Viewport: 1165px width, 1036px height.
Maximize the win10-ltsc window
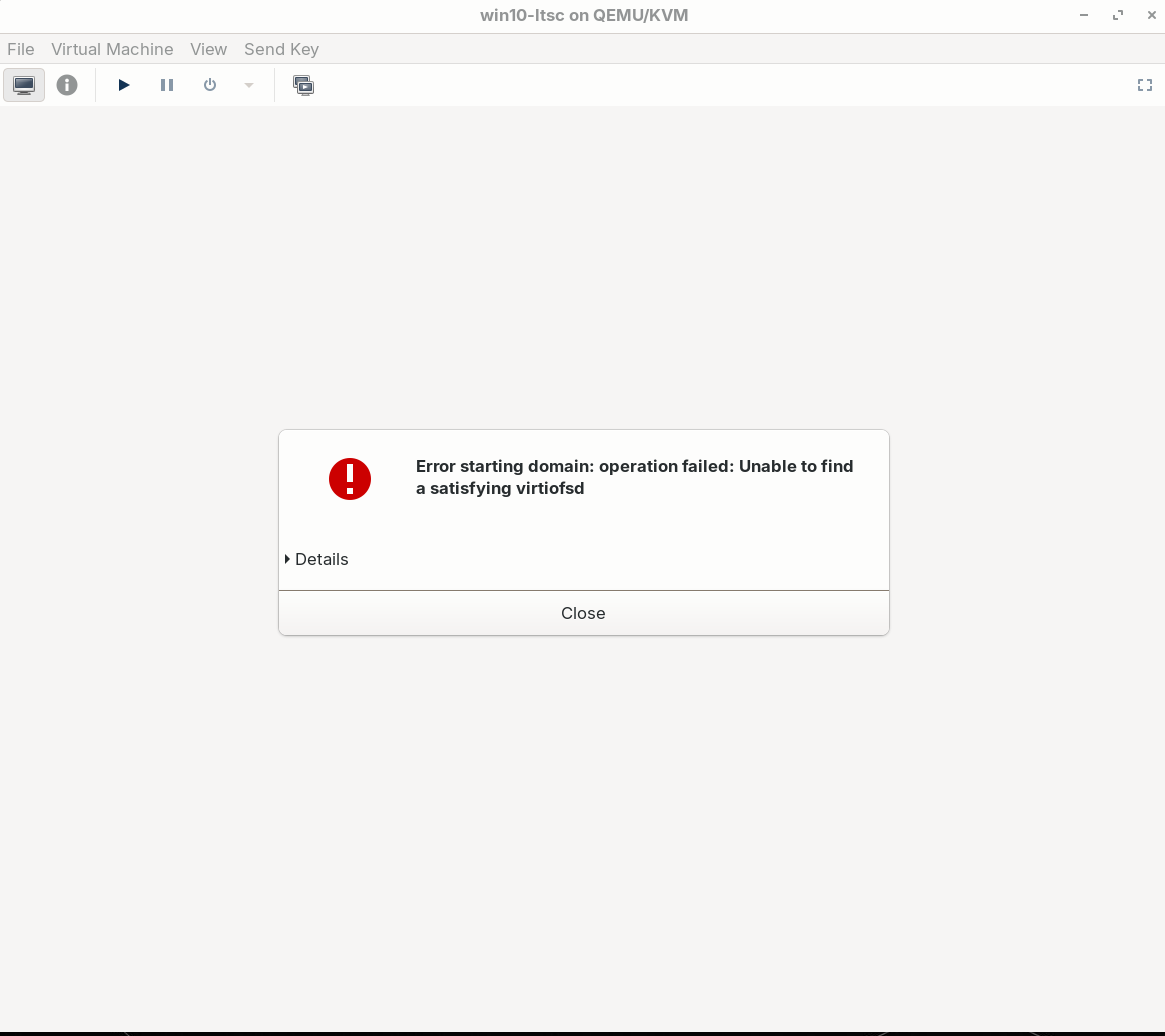click(x=1118, y=15)
